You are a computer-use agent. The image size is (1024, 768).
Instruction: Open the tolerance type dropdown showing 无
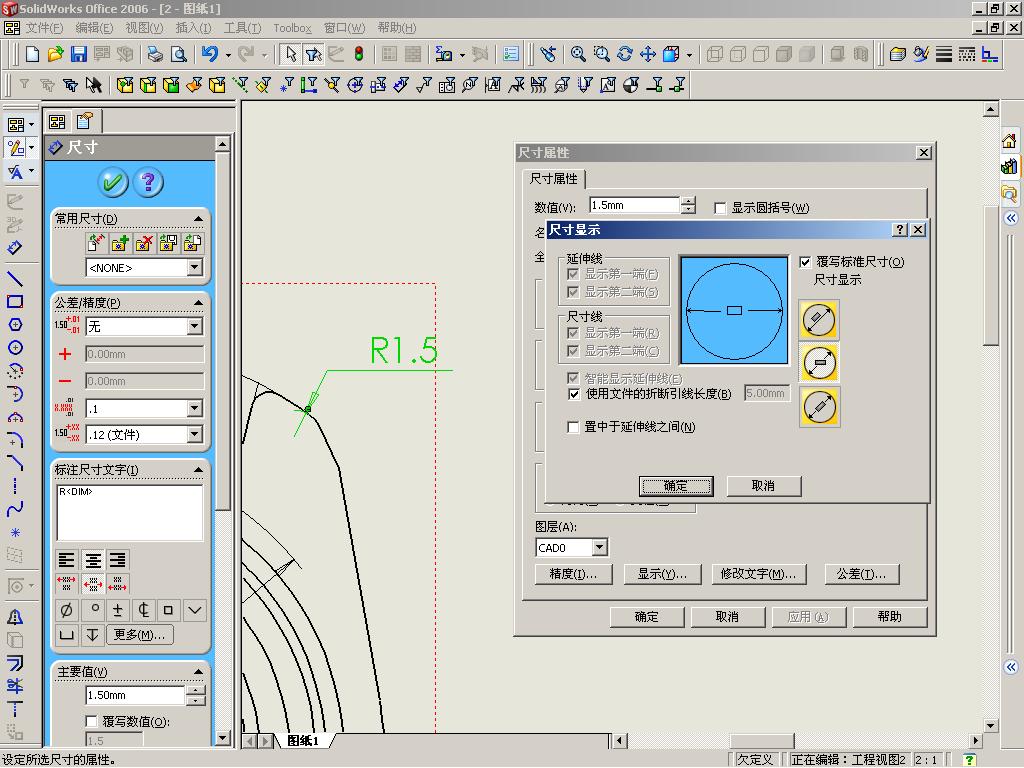(x=195, y=327)
